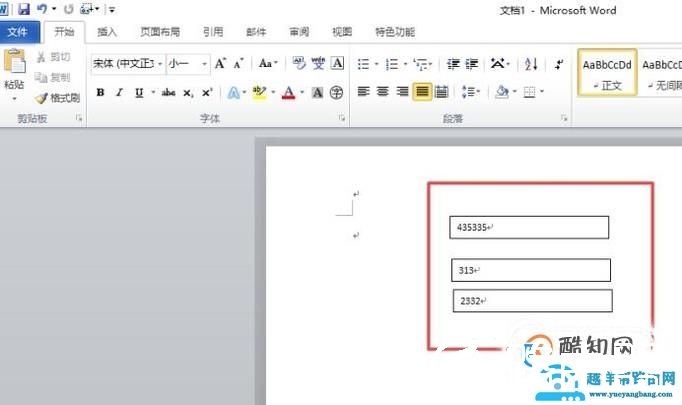Toggle Subscript formatting
This screenshot has height=405, width=682.
click(187, 93)
